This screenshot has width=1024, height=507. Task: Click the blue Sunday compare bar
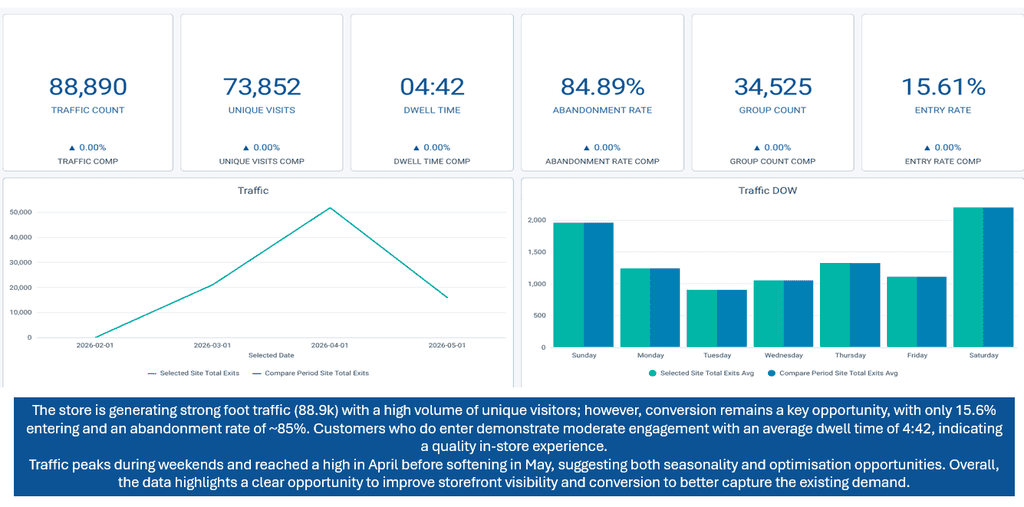click(x=599, y=285)
